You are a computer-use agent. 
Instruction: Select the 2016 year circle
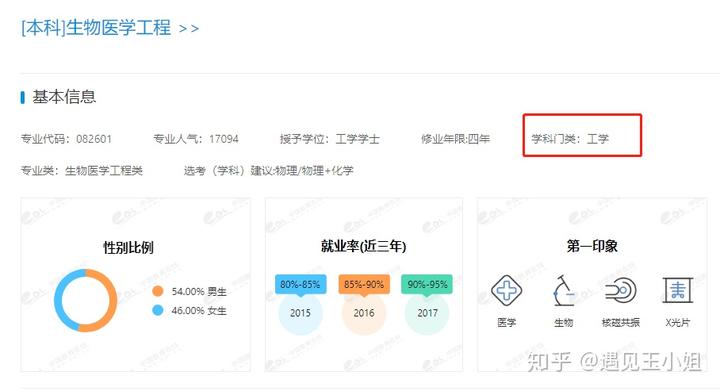[x=364, y=313]
